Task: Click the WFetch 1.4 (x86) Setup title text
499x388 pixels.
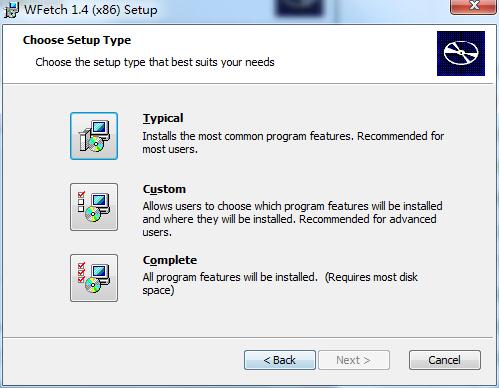Action: [91, 10]
